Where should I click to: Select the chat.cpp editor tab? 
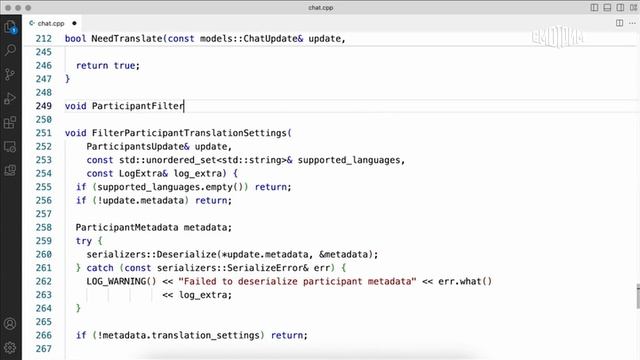[51, 23]
